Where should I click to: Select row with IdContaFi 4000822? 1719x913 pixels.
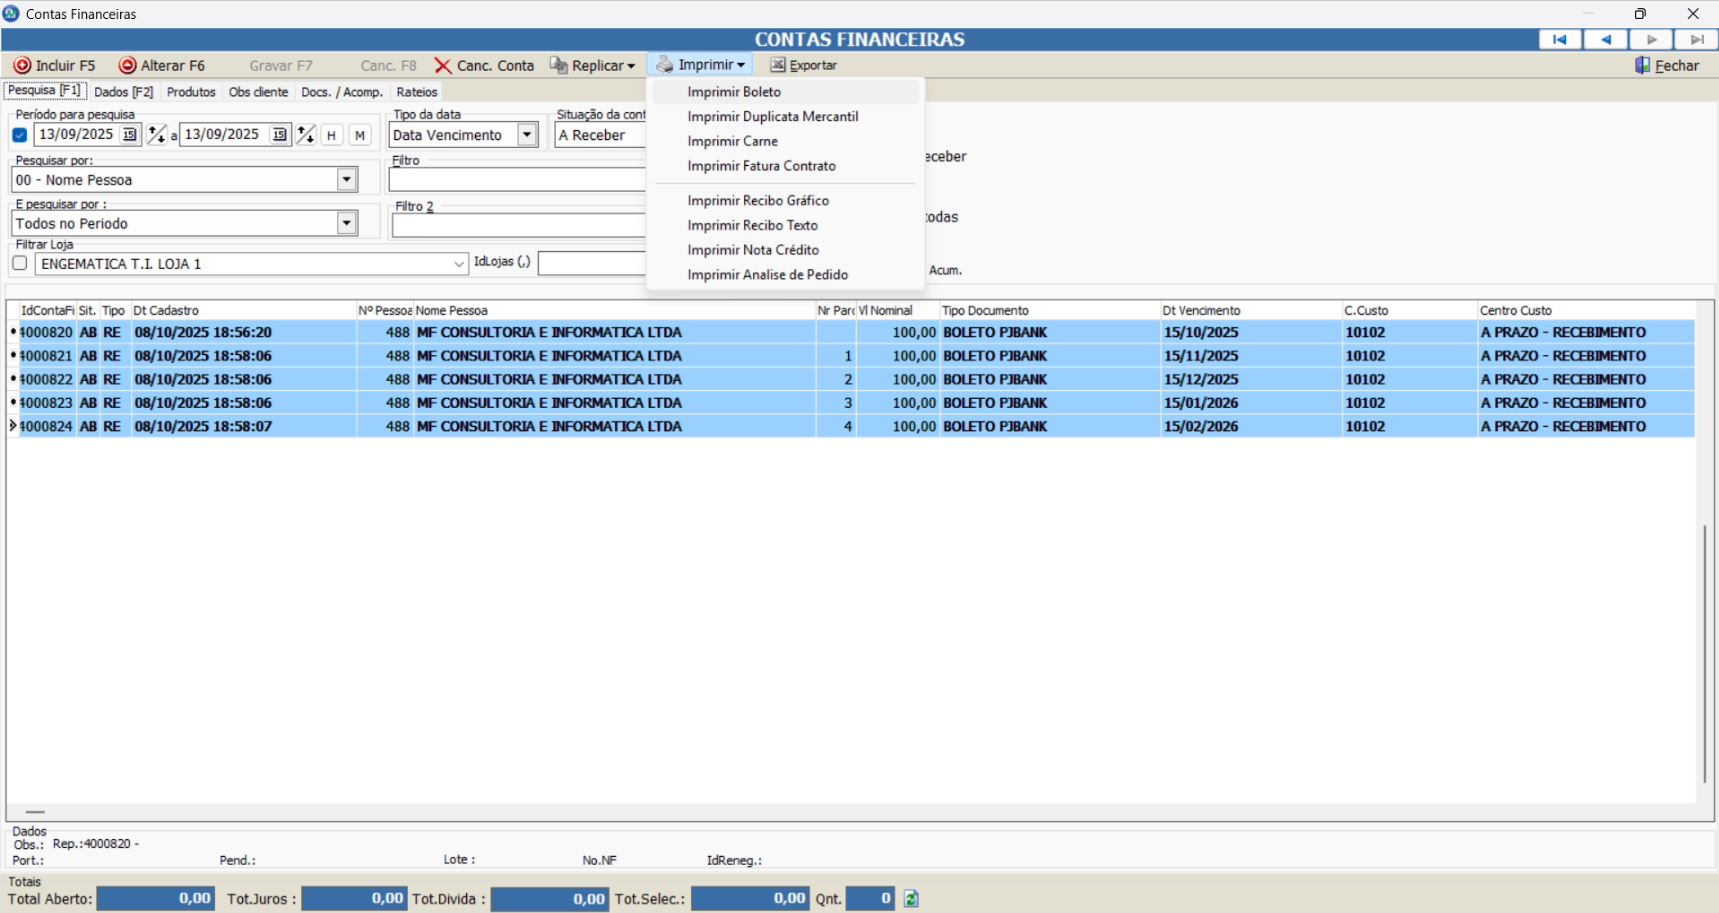(x=47, y=380)
